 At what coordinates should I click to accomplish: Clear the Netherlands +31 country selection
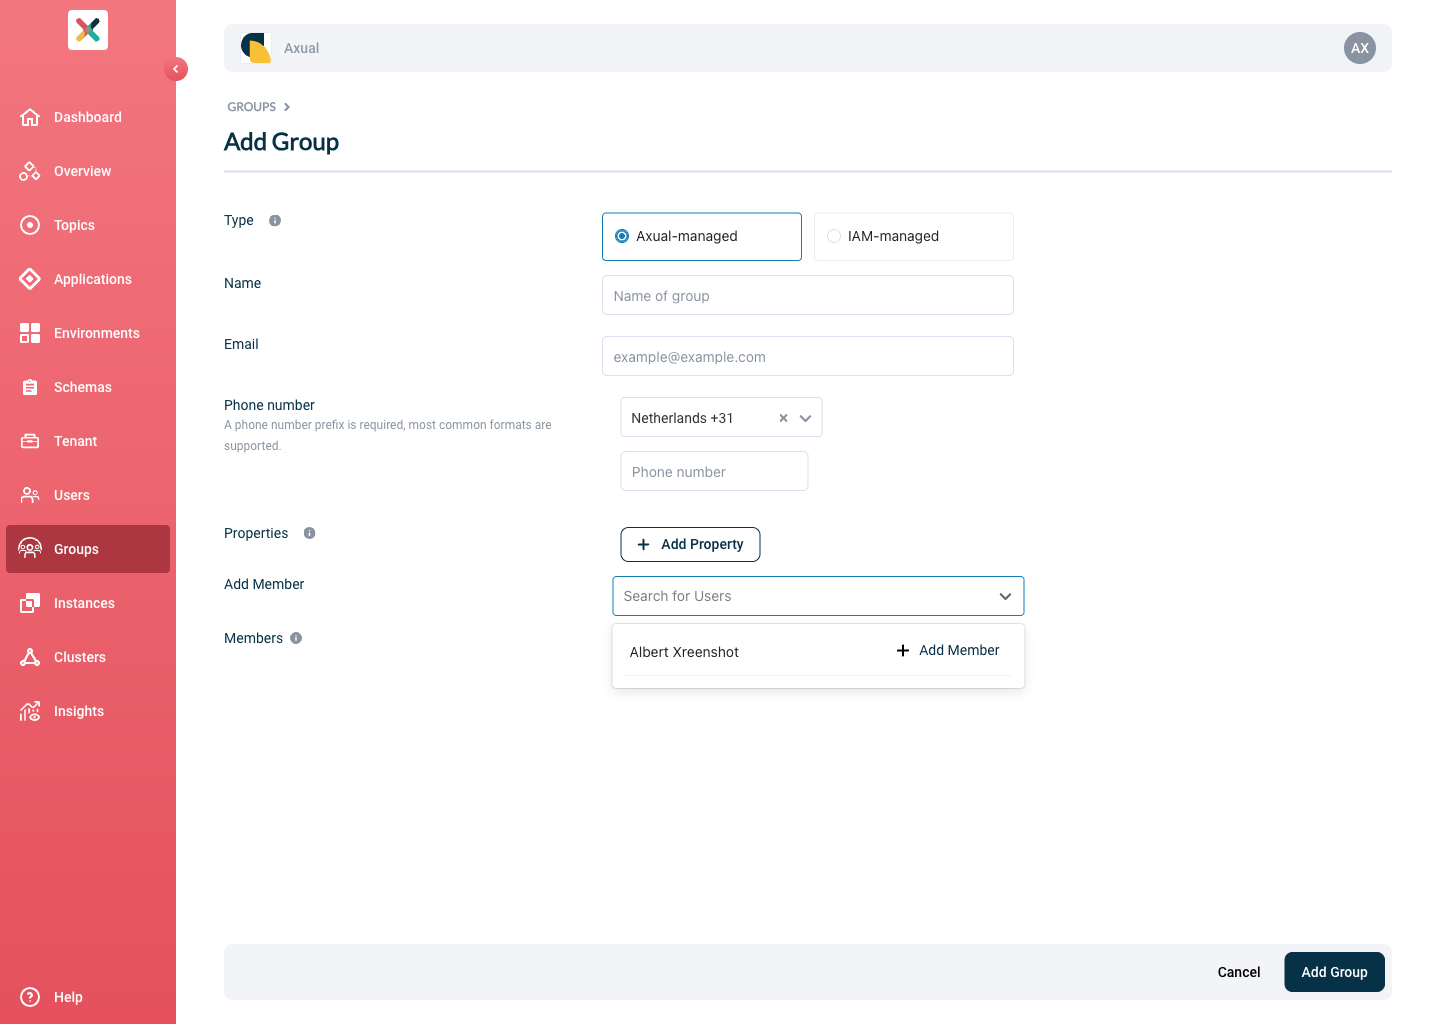click(783, 418)
